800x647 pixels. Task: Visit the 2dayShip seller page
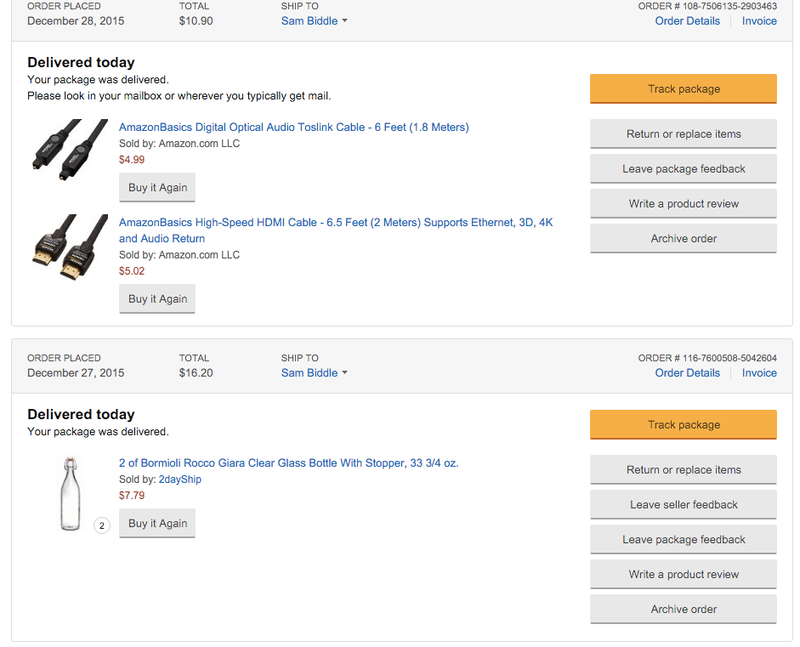[x=180, y=479]
